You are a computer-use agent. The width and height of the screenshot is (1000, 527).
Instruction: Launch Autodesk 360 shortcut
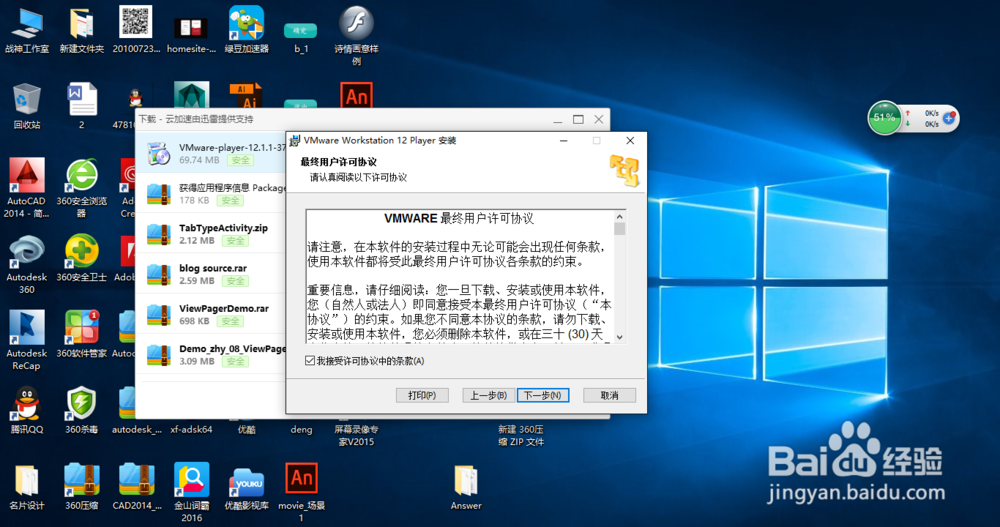click(x=27, y=264)
